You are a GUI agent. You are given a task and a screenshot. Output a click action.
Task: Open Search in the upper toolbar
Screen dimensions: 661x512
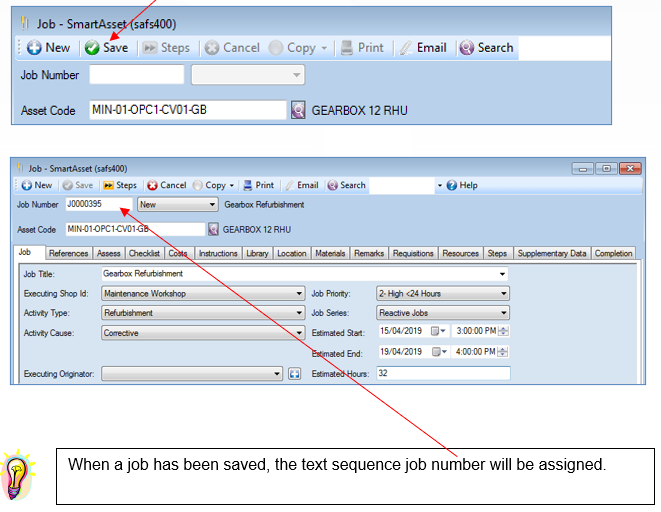tap(486, 48)
